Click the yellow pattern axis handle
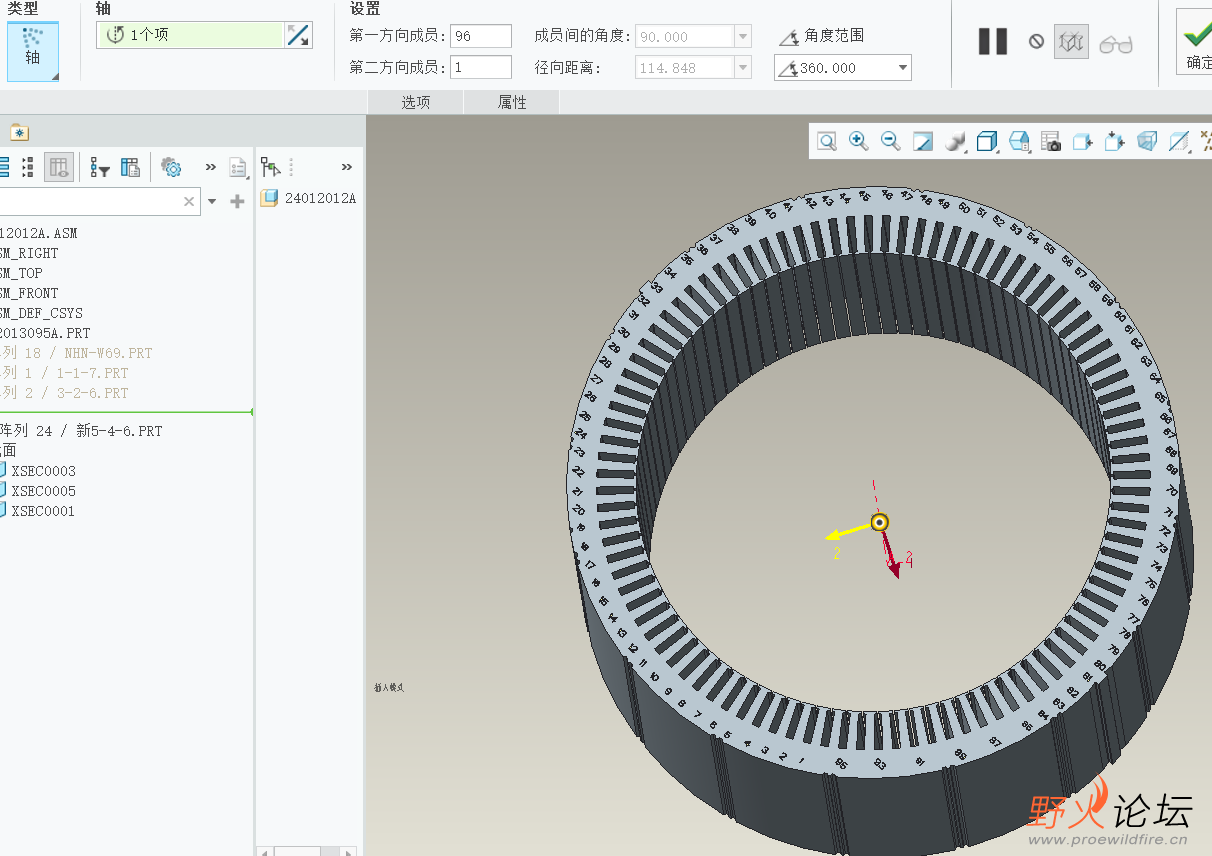The image size is (1212, 856). tap(879, 522)
